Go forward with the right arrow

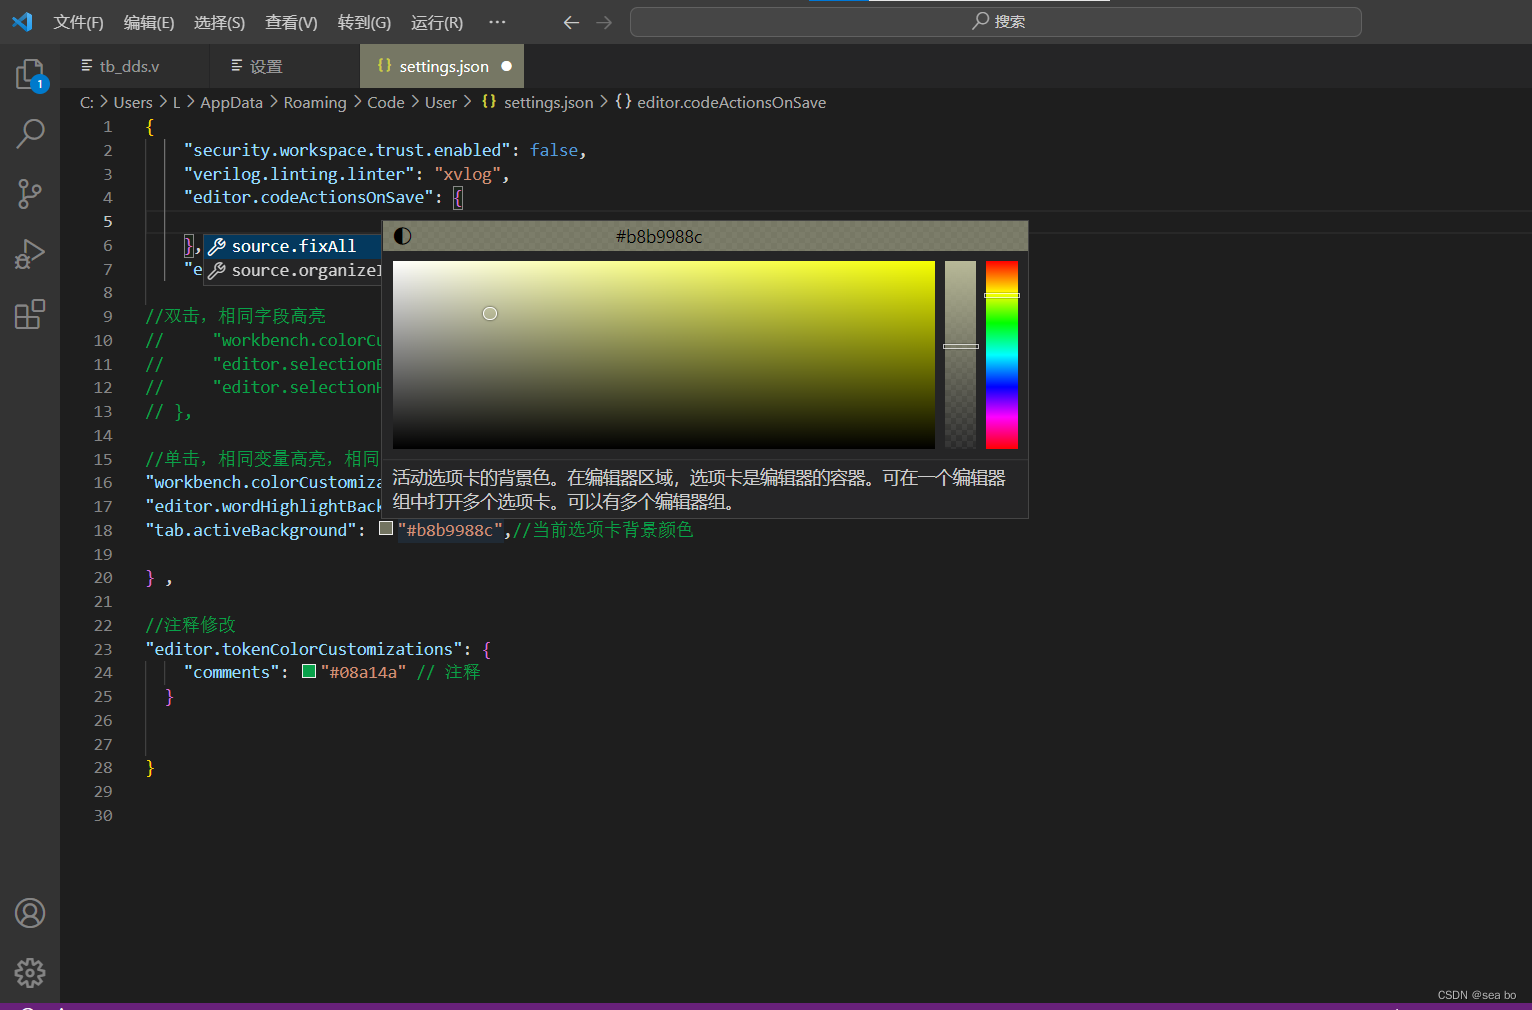pos(604,22)
